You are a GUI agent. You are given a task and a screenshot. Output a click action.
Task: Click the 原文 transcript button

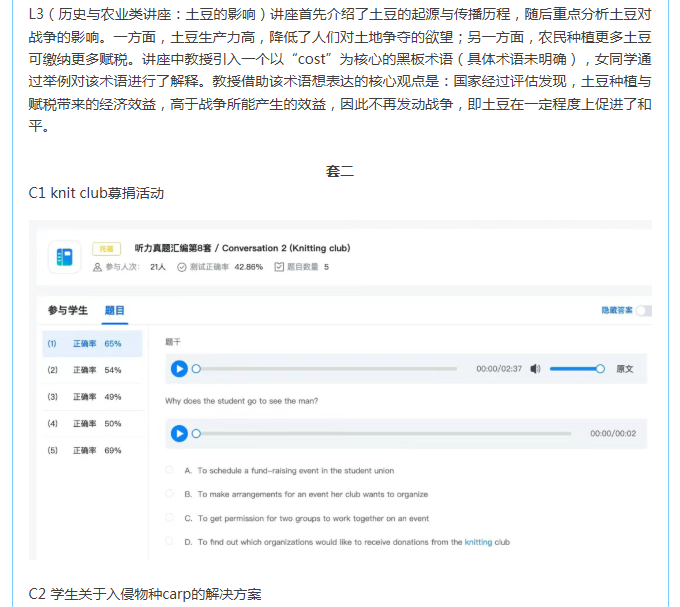(x=625, y=369)
